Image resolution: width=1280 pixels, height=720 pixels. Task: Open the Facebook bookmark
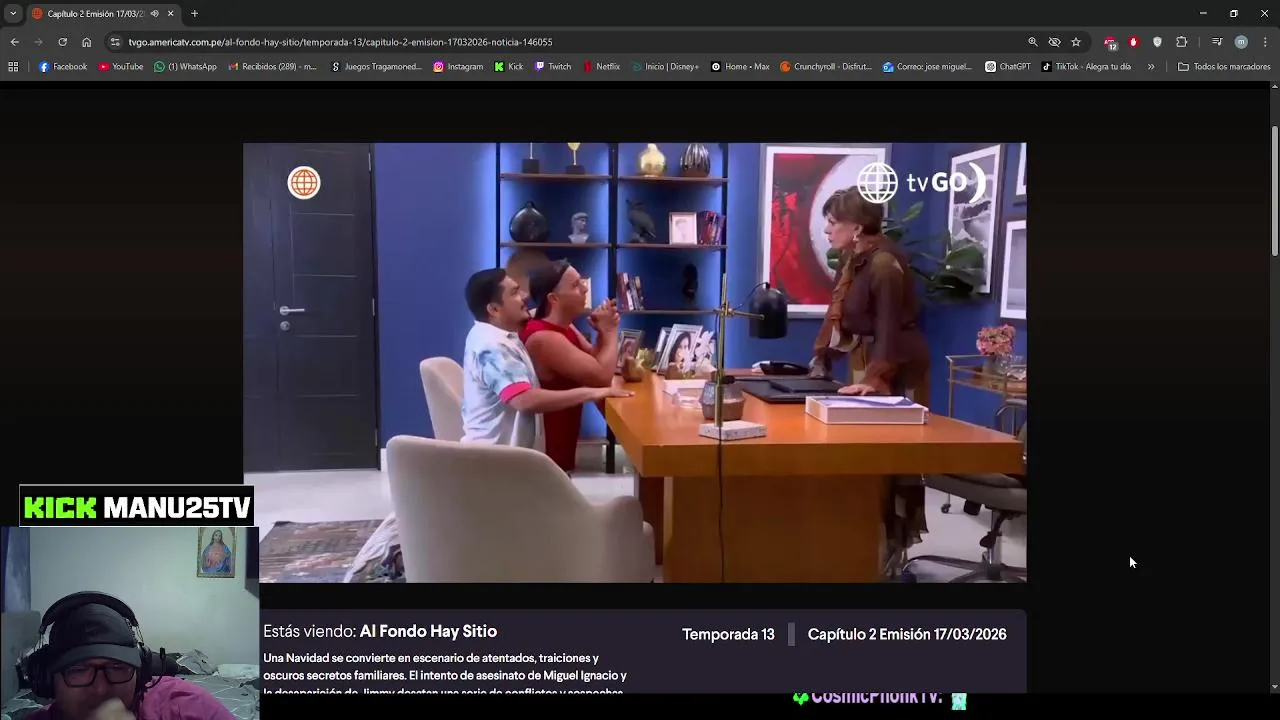tap(63, 67)
